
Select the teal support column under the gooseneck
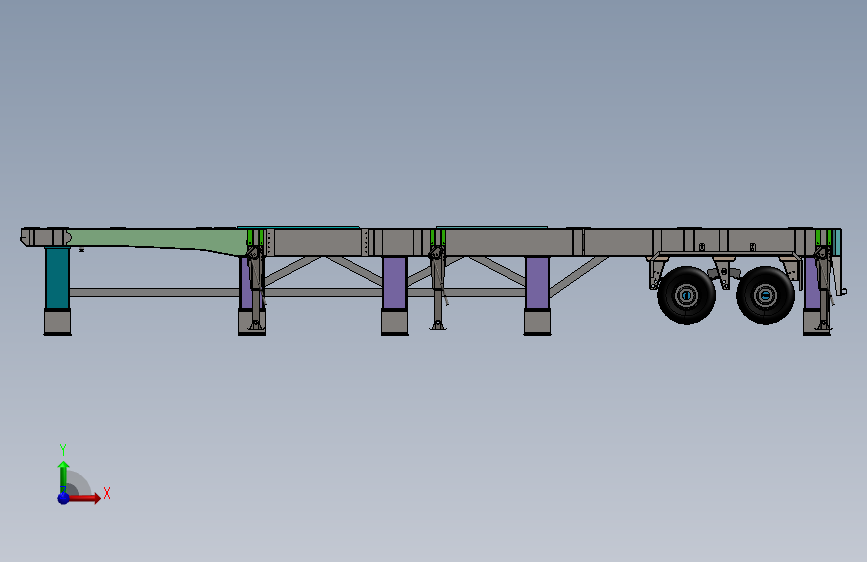58,278
